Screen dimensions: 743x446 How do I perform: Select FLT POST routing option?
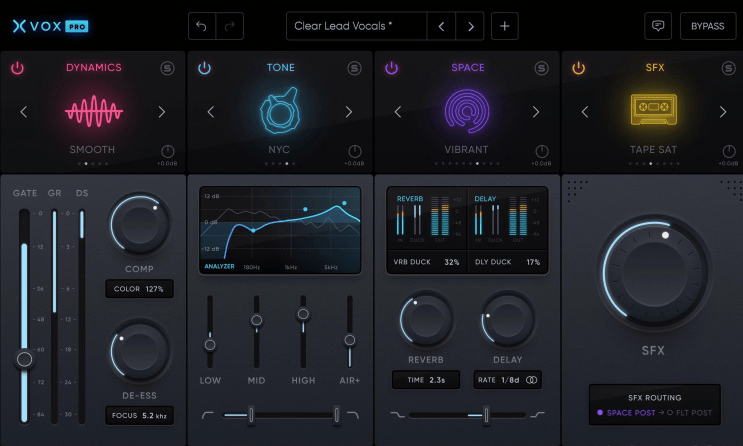pos(689,413)
